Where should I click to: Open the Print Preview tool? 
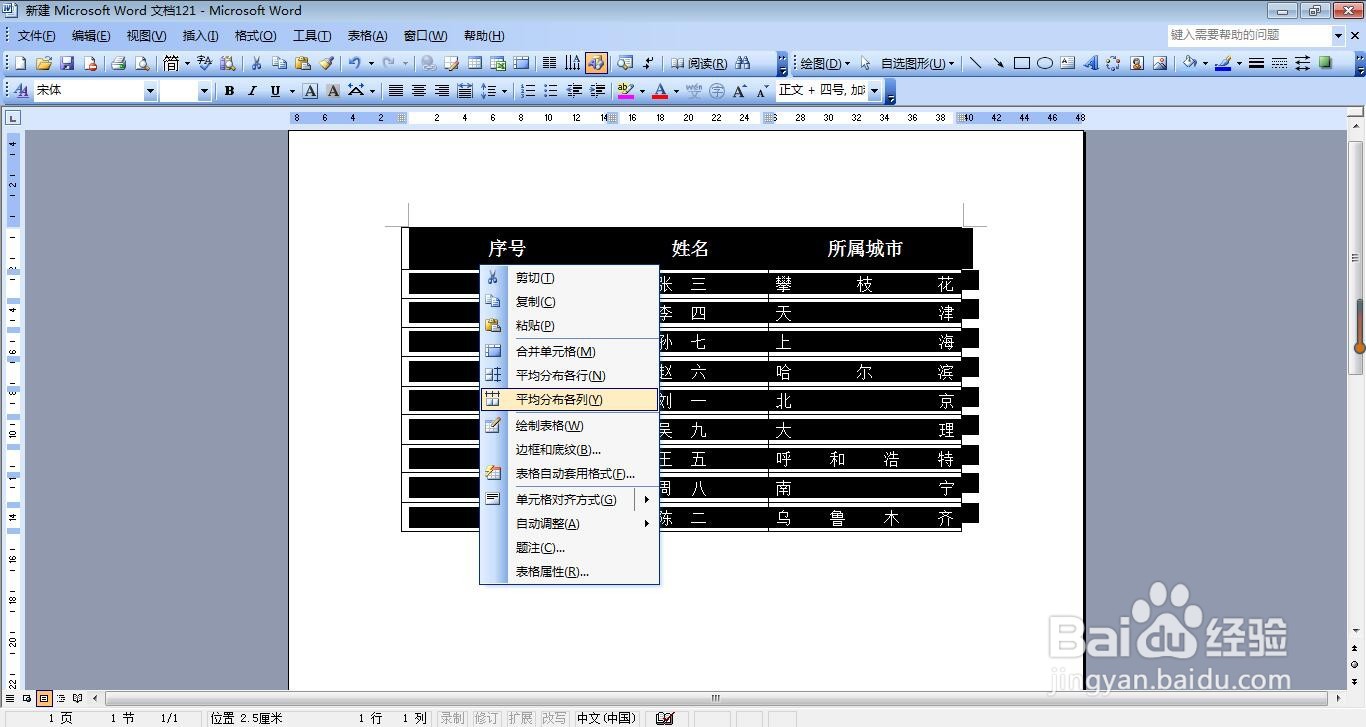(142, 62)
